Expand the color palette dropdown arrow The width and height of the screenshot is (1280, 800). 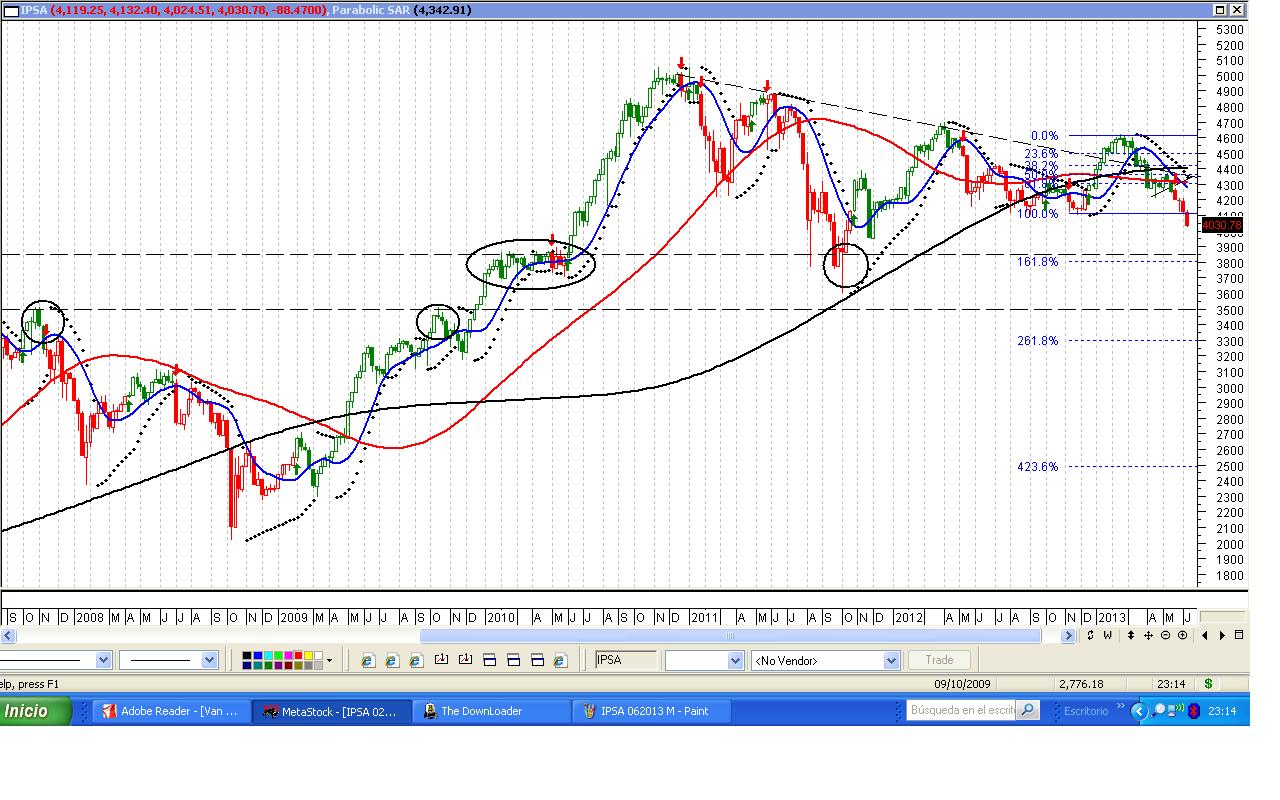pos(329,660)
